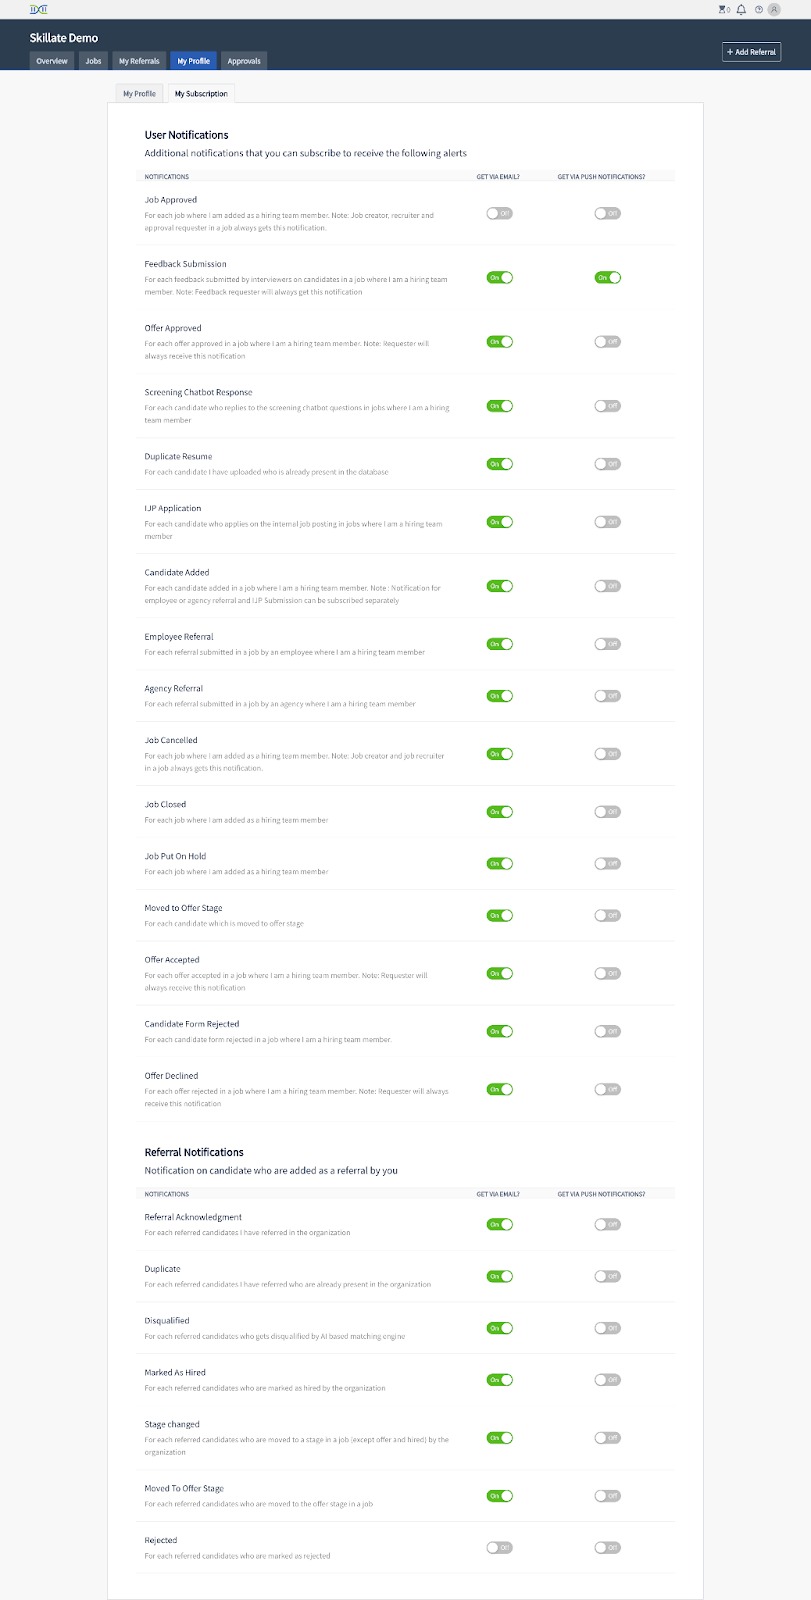This screenshot has width=811, height=1600.
Task: Click the Add Referral button
Action: coord(751,52)
